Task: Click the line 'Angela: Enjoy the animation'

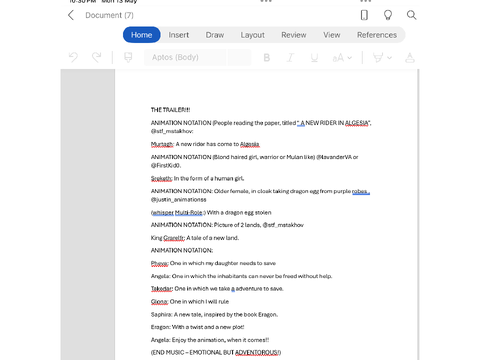Action: click(x=210, y=340)
